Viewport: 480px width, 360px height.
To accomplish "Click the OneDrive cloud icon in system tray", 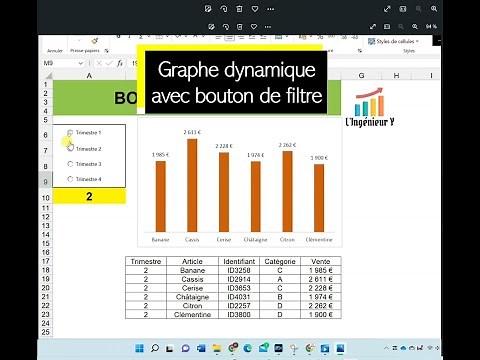I will [x=403, y=348].
